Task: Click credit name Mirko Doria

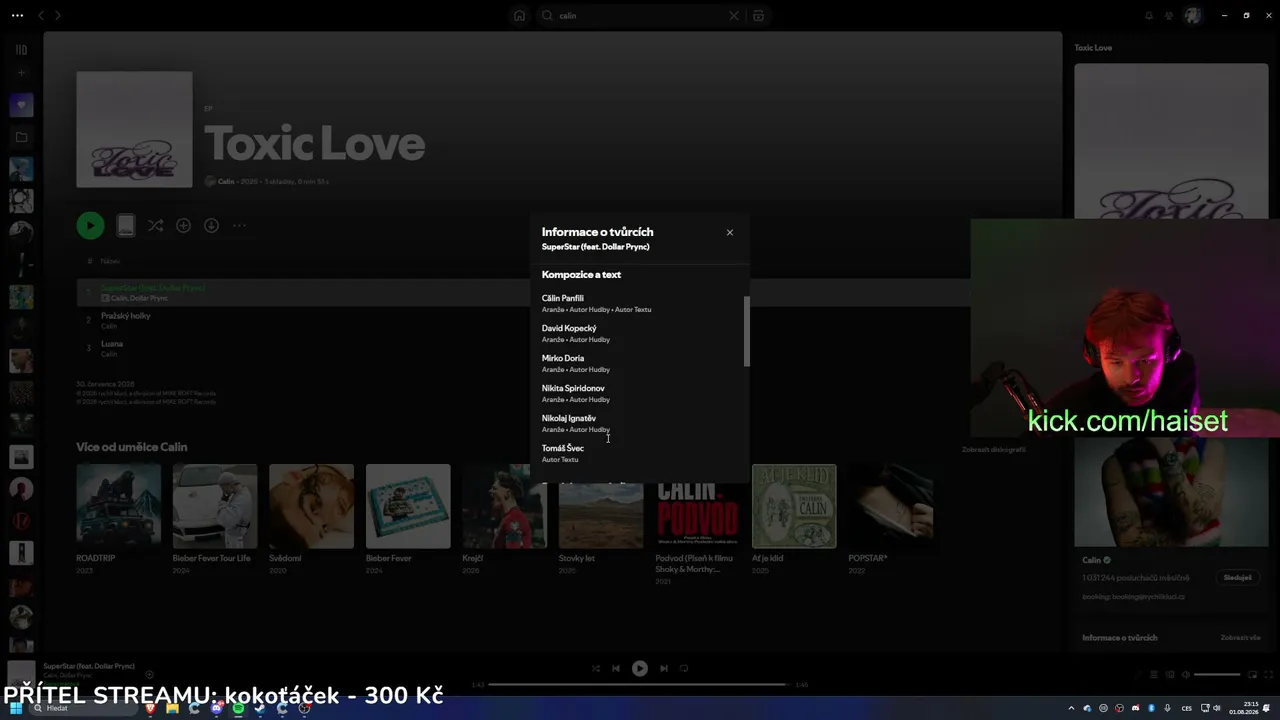Action: (563, 358)
